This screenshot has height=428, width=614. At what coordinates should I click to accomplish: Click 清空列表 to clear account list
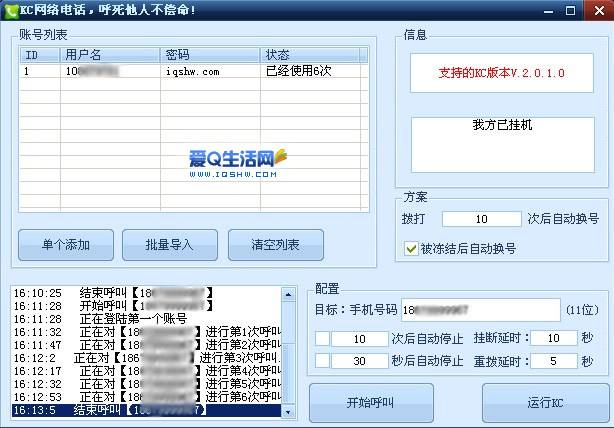(276, 245)
